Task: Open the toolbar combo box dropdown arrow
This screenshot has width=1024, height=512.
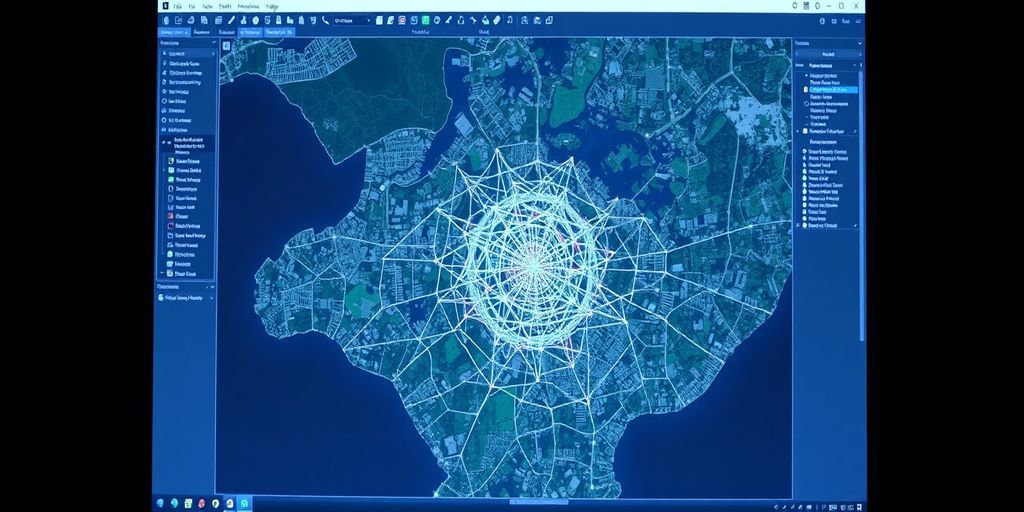Action: [368, 20]
